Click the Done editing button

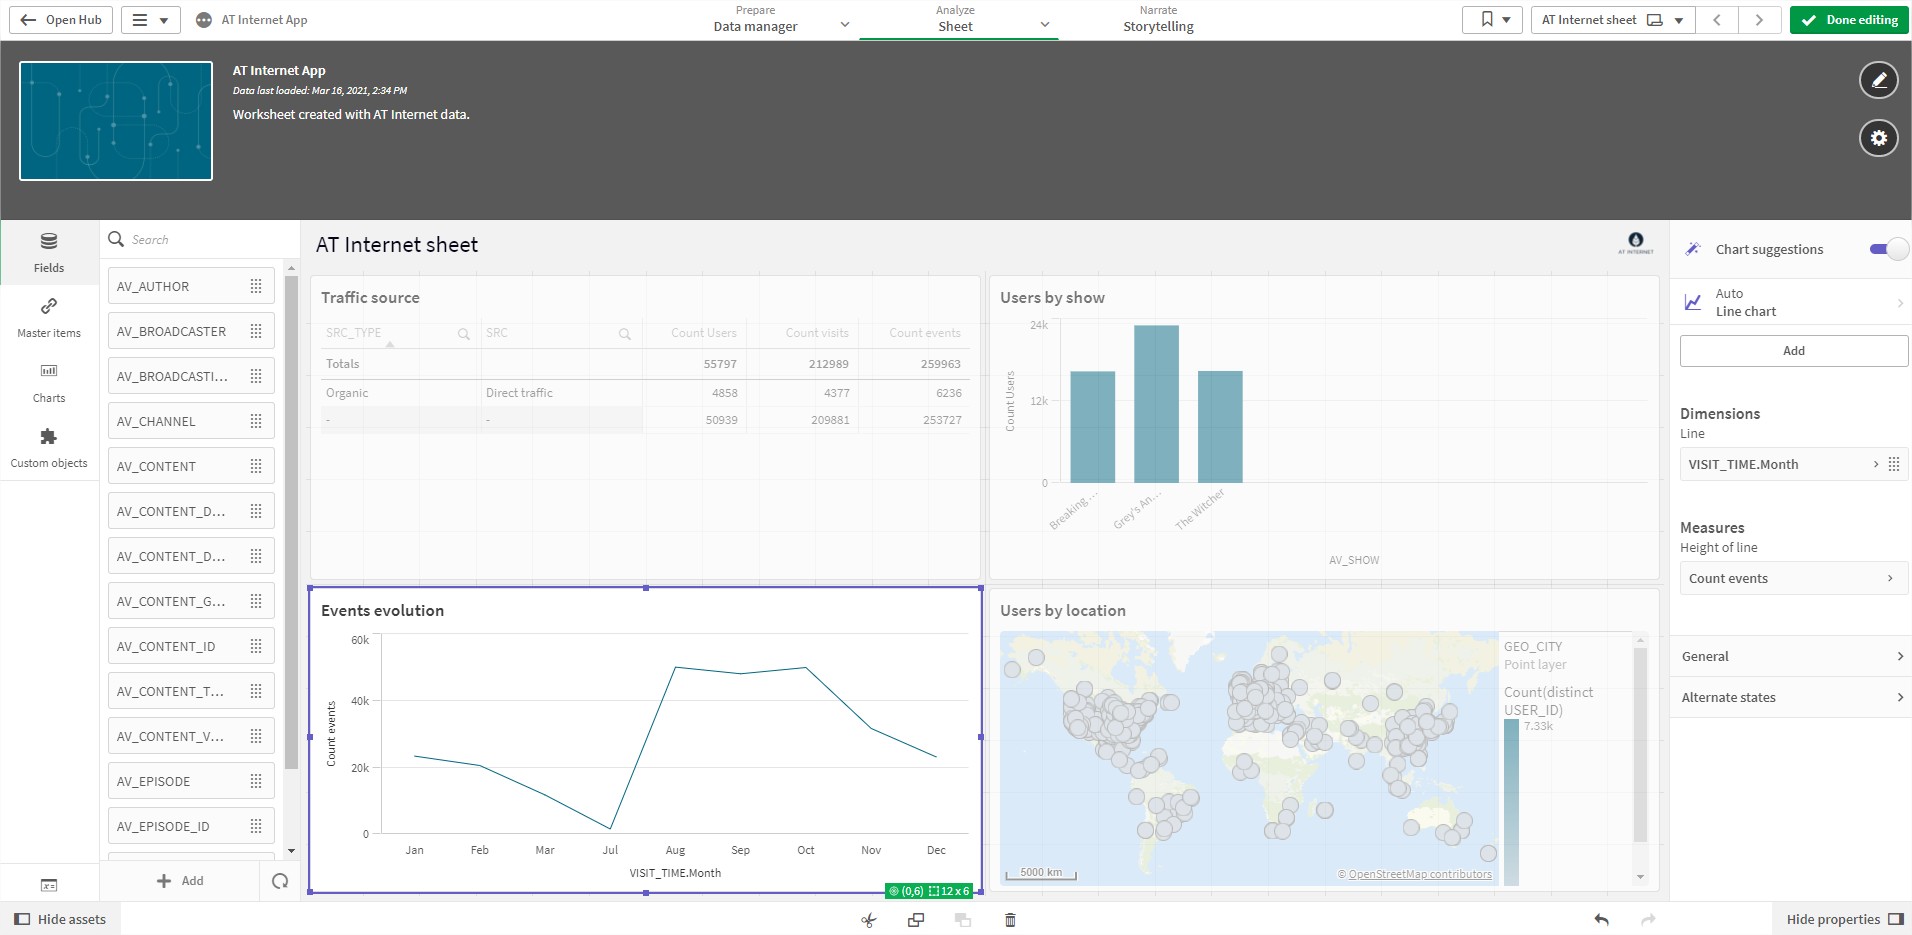click(x=1849, y=20)
